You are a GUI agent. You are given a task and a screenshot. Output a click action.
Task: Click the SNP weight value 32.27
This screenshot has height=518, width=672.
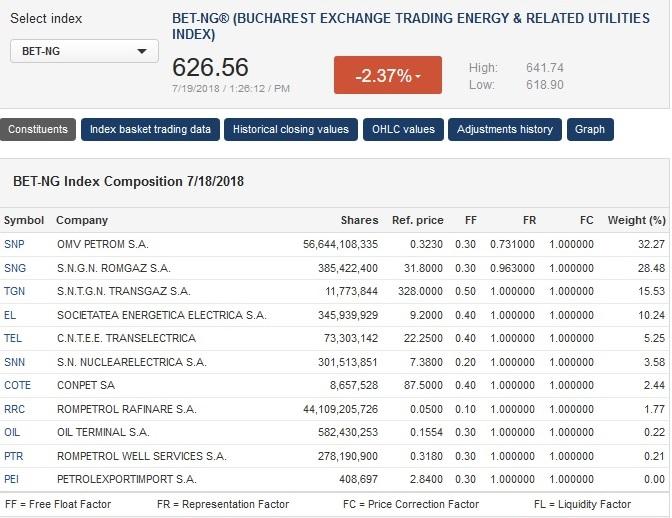coord(651,244)
